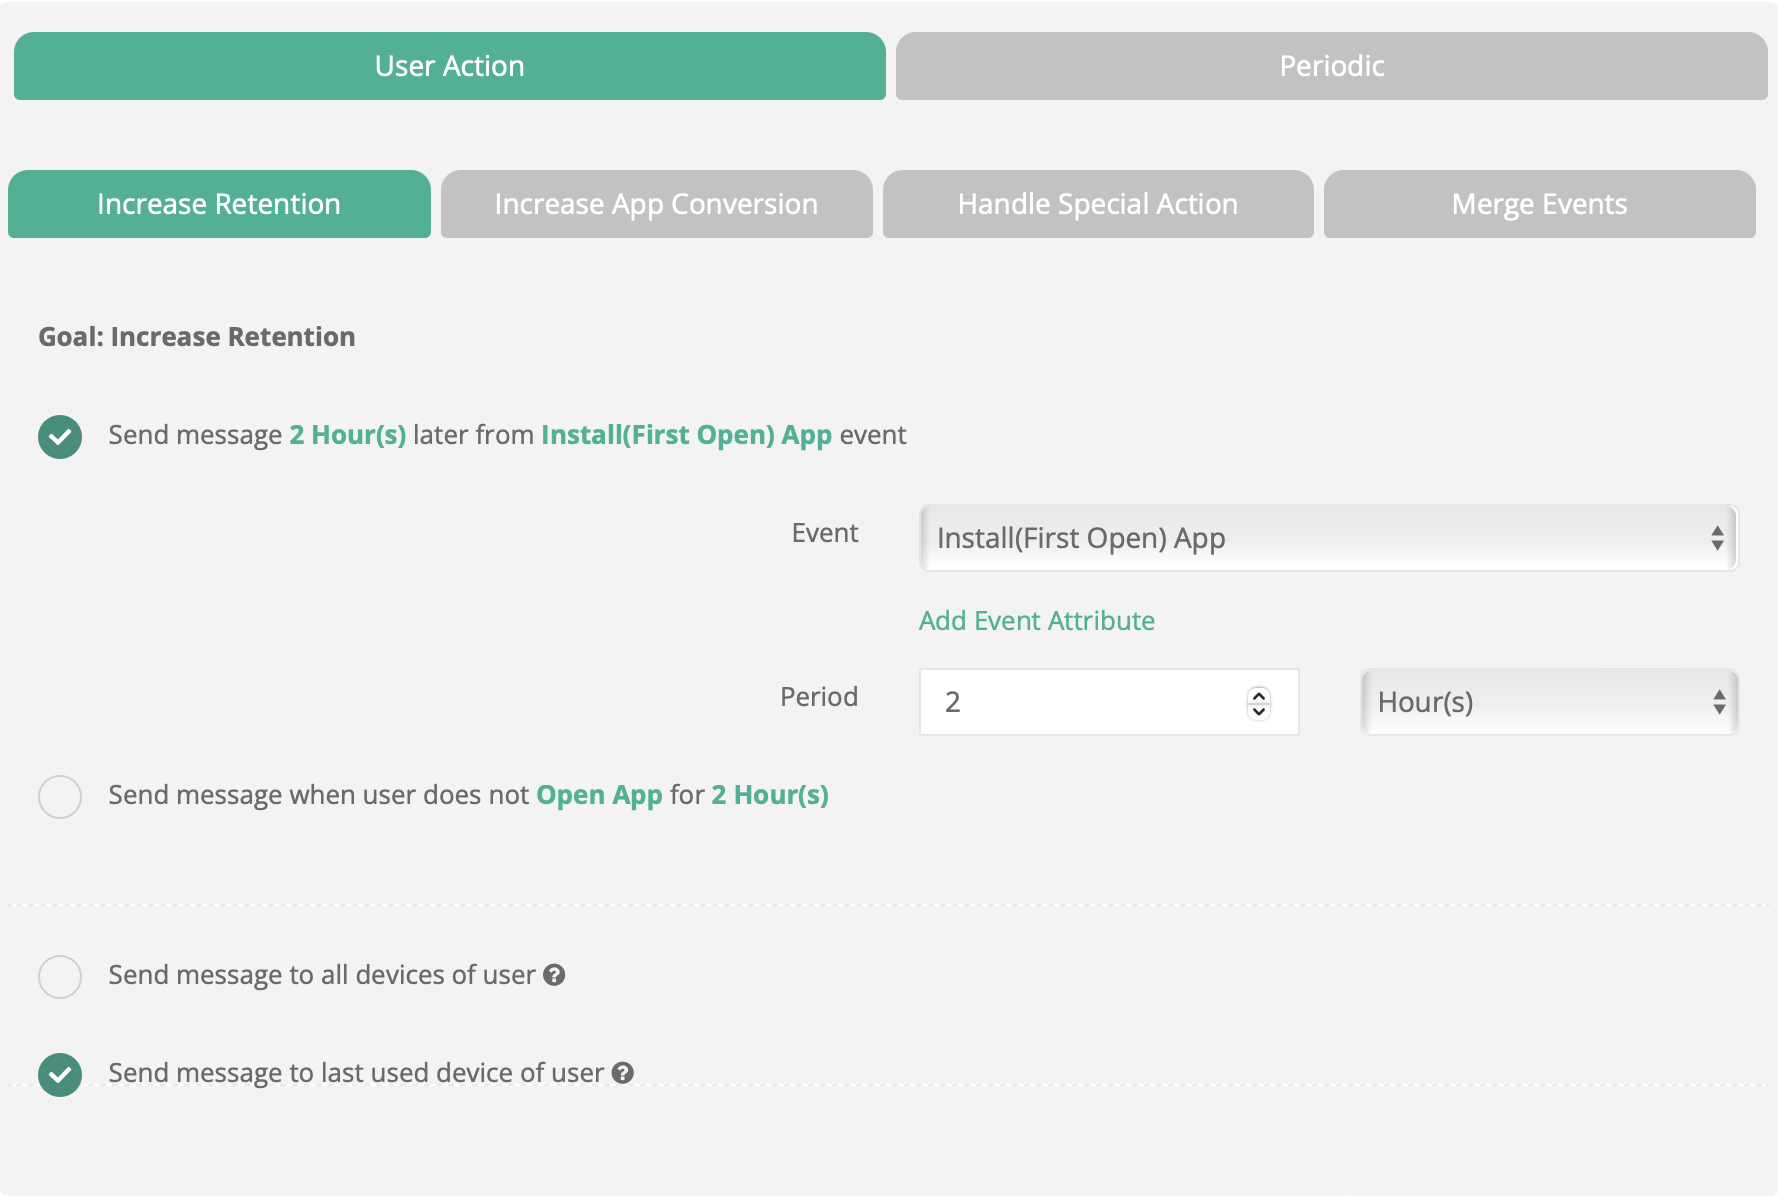Switch to the Periodic tab

tap(1331, 66)
